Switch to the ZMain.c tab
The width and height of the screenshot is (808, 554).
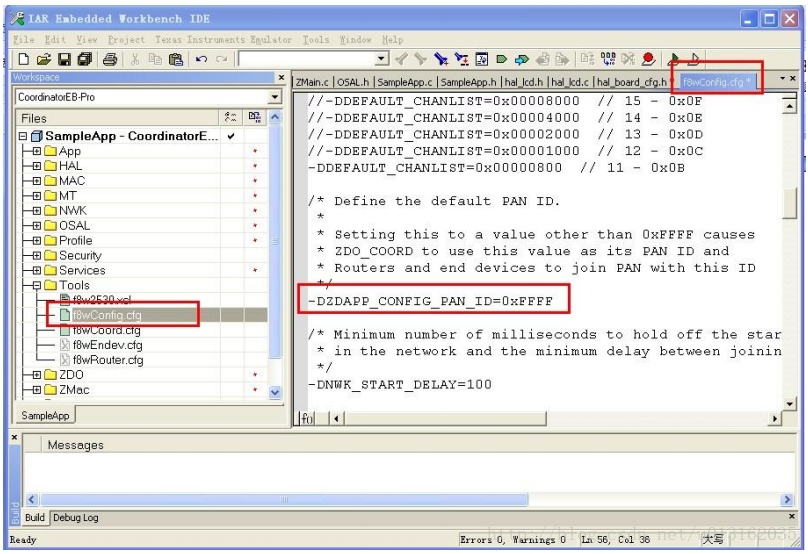point(312,82)
